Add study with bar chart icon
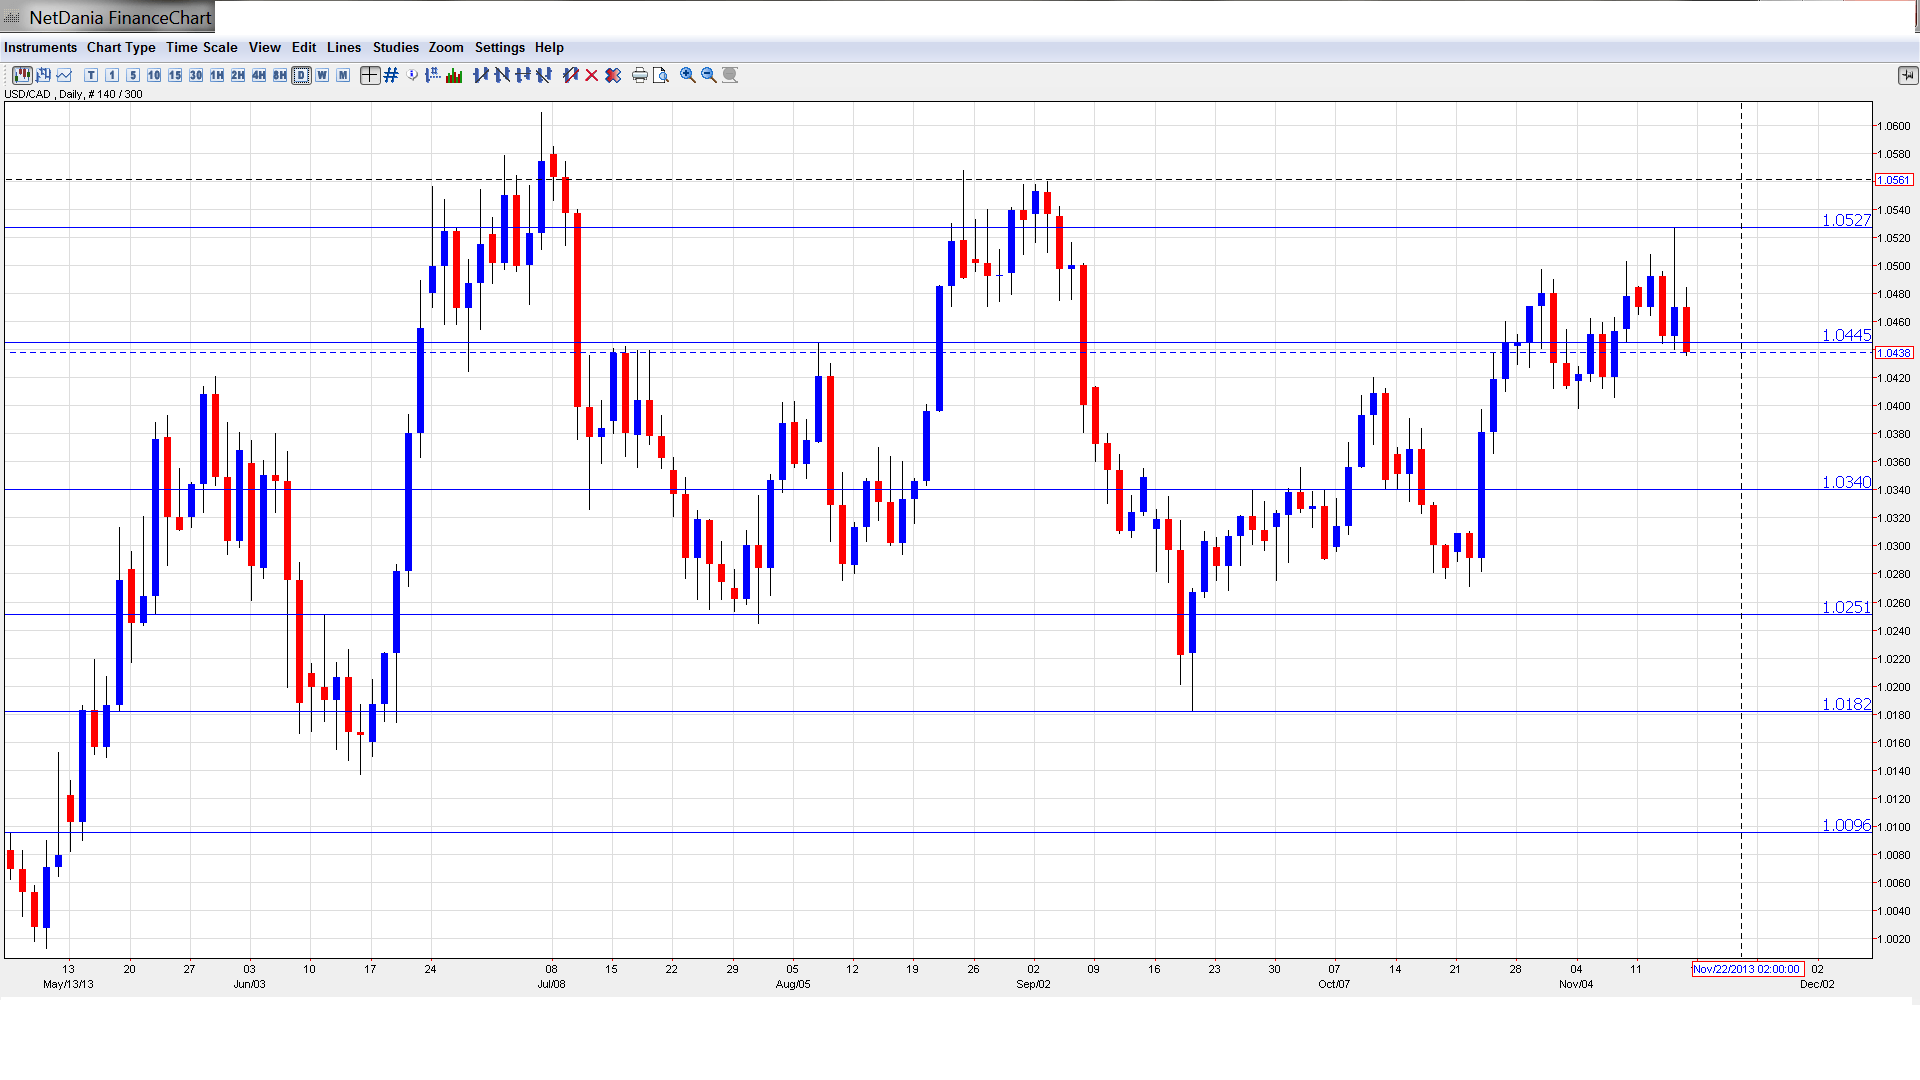Screen dimensions: 1920x1080 [454, 75]
